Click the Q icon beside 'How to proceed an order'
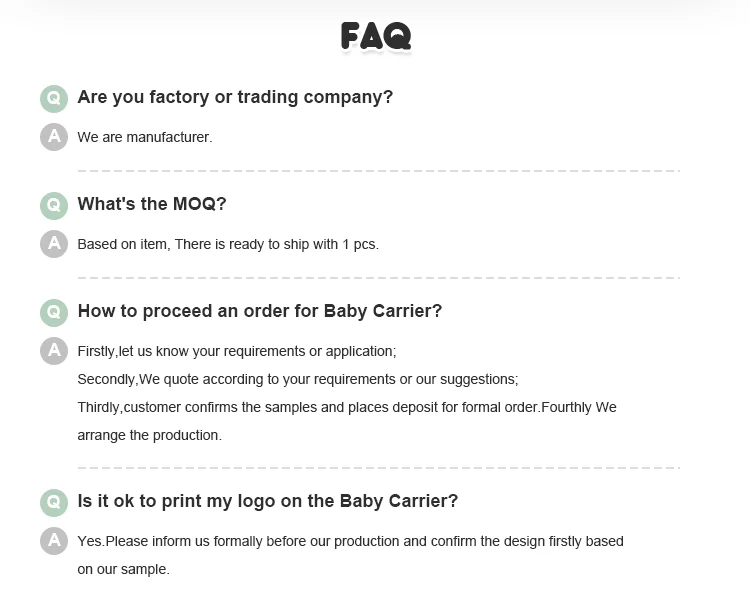Viewport: 750px width, 606px height. tap(53, 312)
